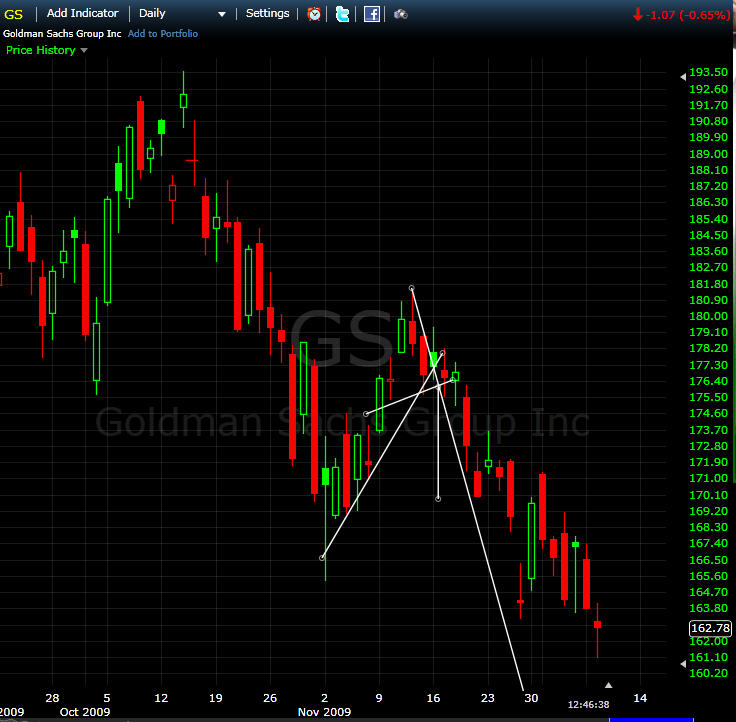Image resolution: width=736 pixels, height=722 pixels.
Task: Click the 30 date label on the time axis
Action: [x=531, y=698]
